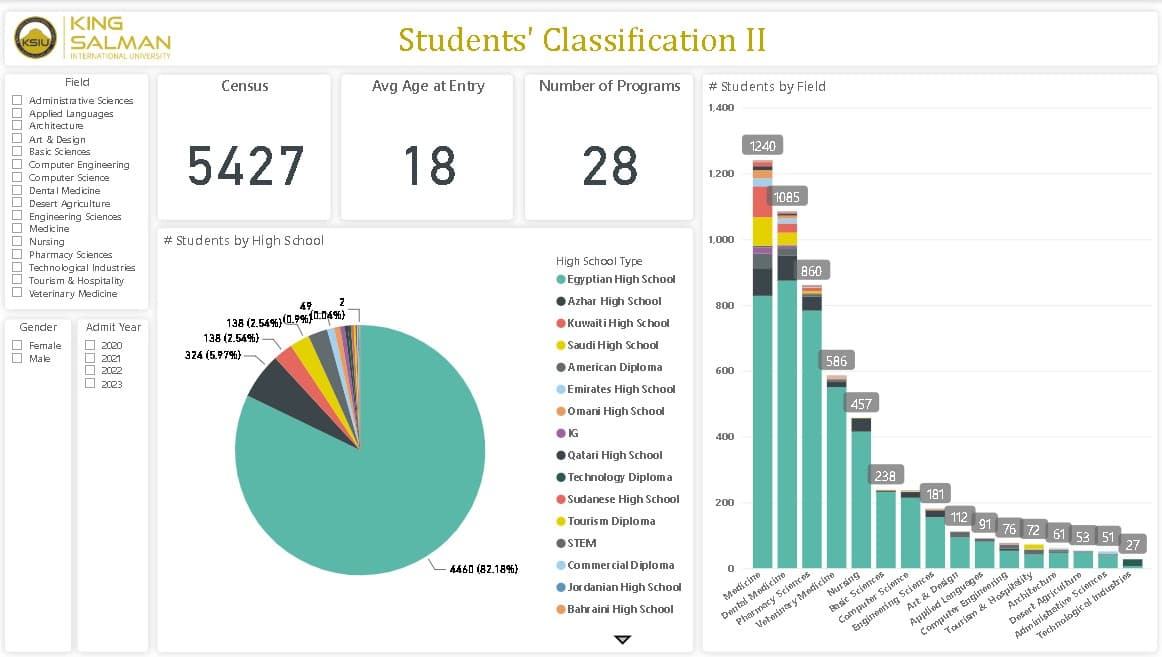The image size is (1162, 657).
Task: Tick the Art & Design checkbox
Action: click(17, 139)
